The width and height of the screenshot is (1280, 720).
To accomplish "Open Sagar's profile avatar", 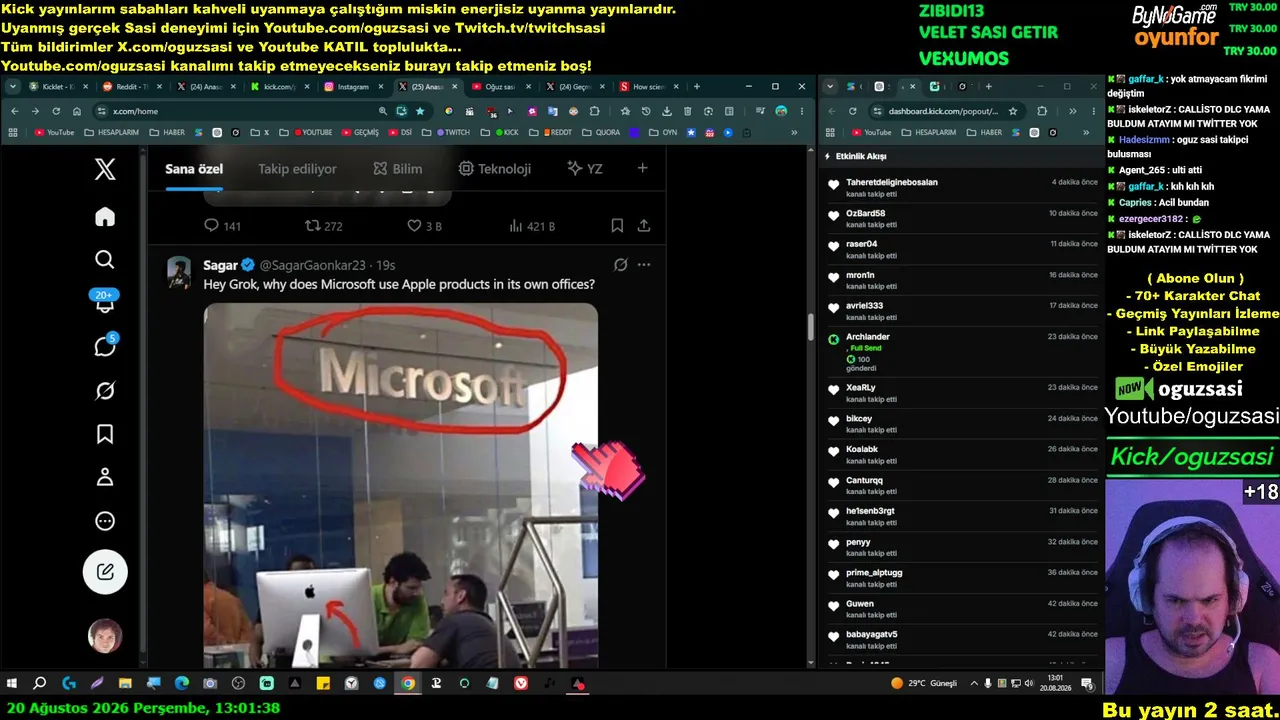I will point(179,272).
